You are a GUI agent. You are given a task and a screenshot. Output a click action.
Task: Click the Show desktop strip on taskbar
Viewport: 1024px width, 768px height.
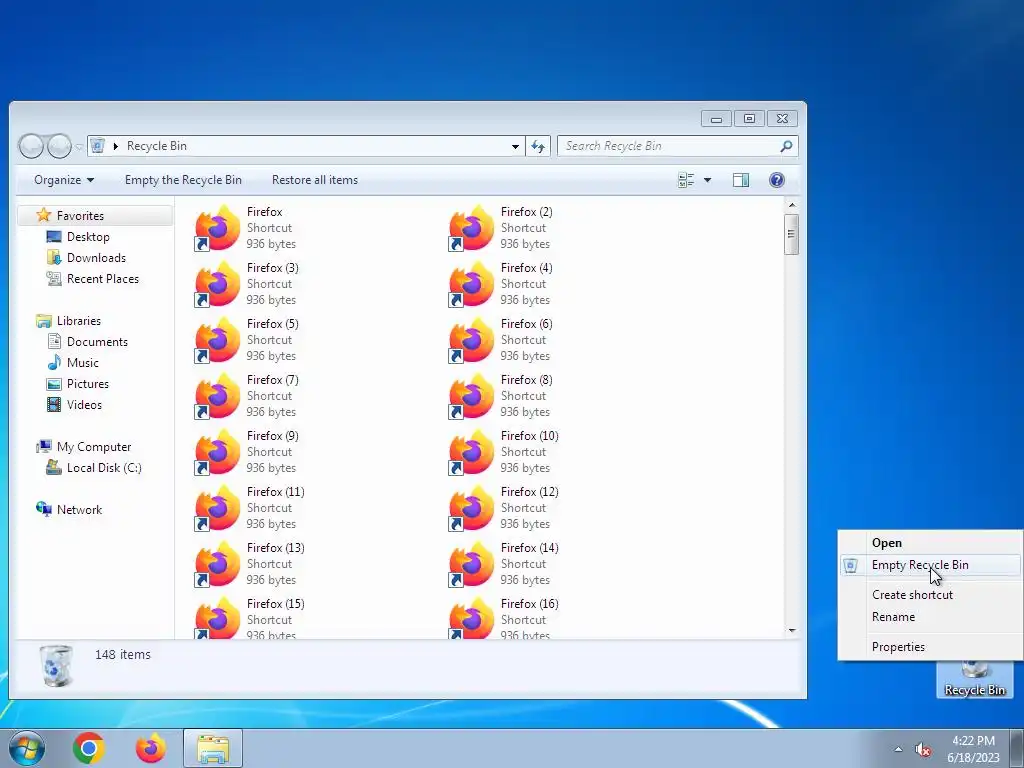(x=1018, y=748)
